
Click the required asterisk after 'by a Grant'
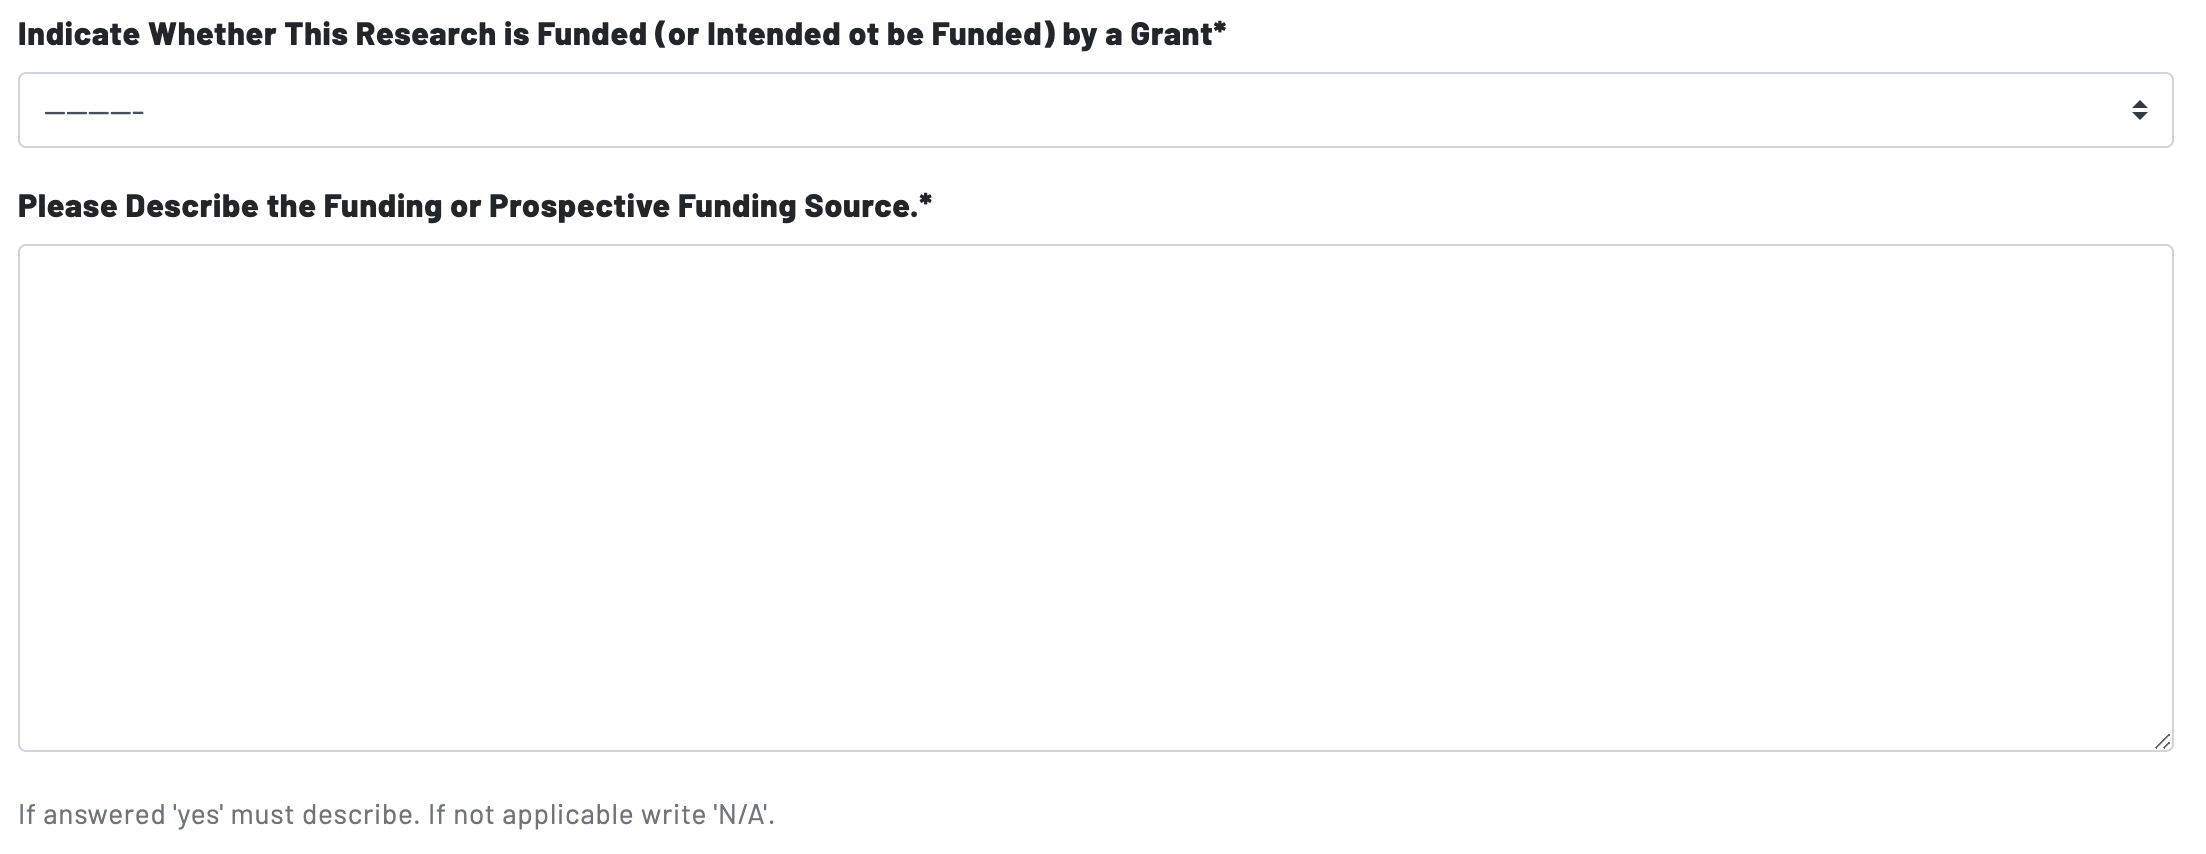[x=1220, y=33]
